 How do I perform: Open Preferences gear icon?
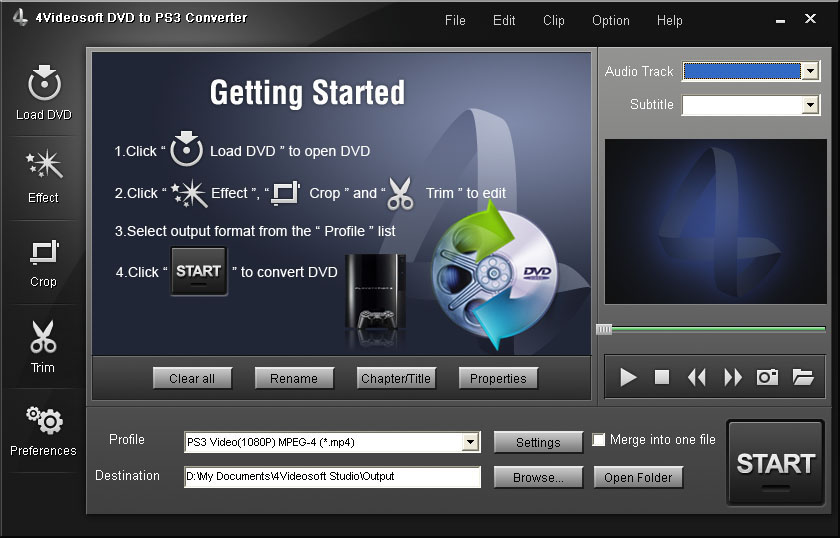(x=44, y=421)
